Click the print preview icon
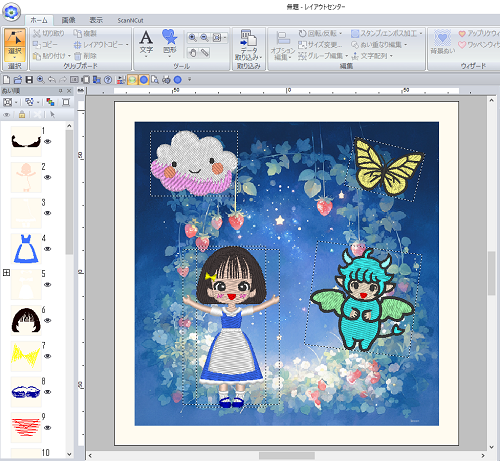Viewport: 500px width, 461px height. click(155, 79)
